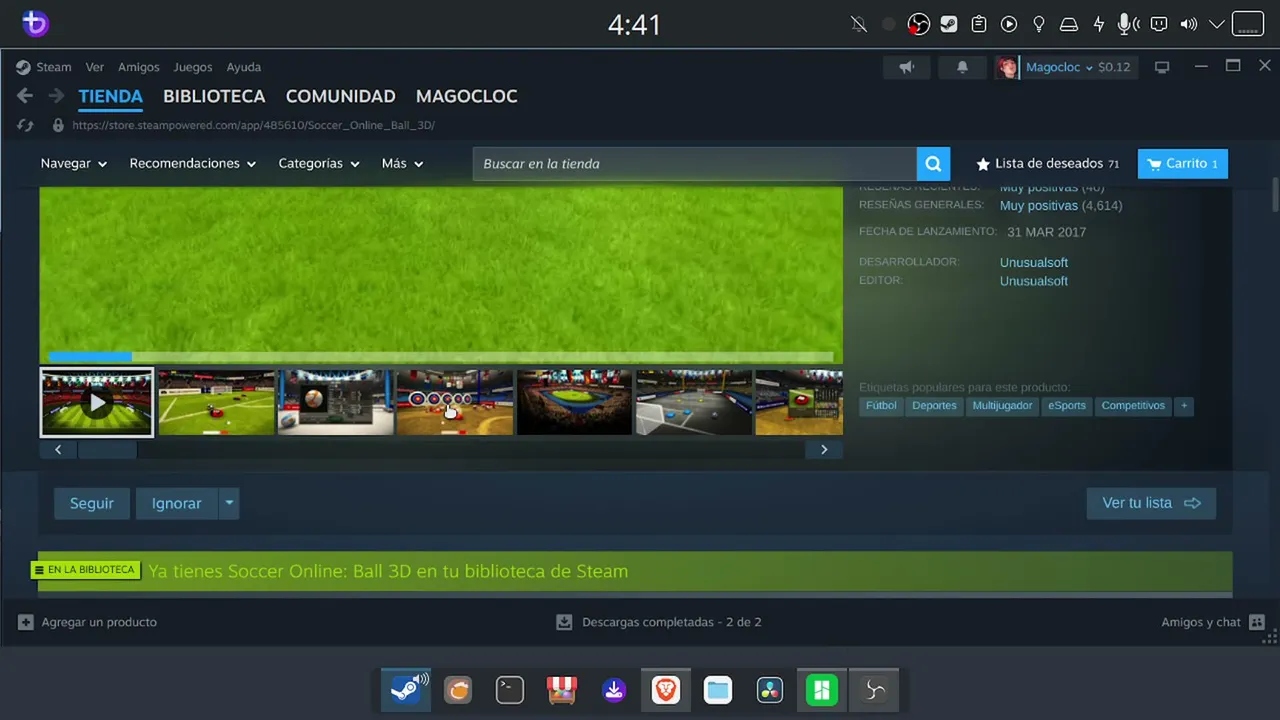Viewport: 1280px width, 720px height.
Task: Open Lista de deseados
Action: coord(1047,164)
